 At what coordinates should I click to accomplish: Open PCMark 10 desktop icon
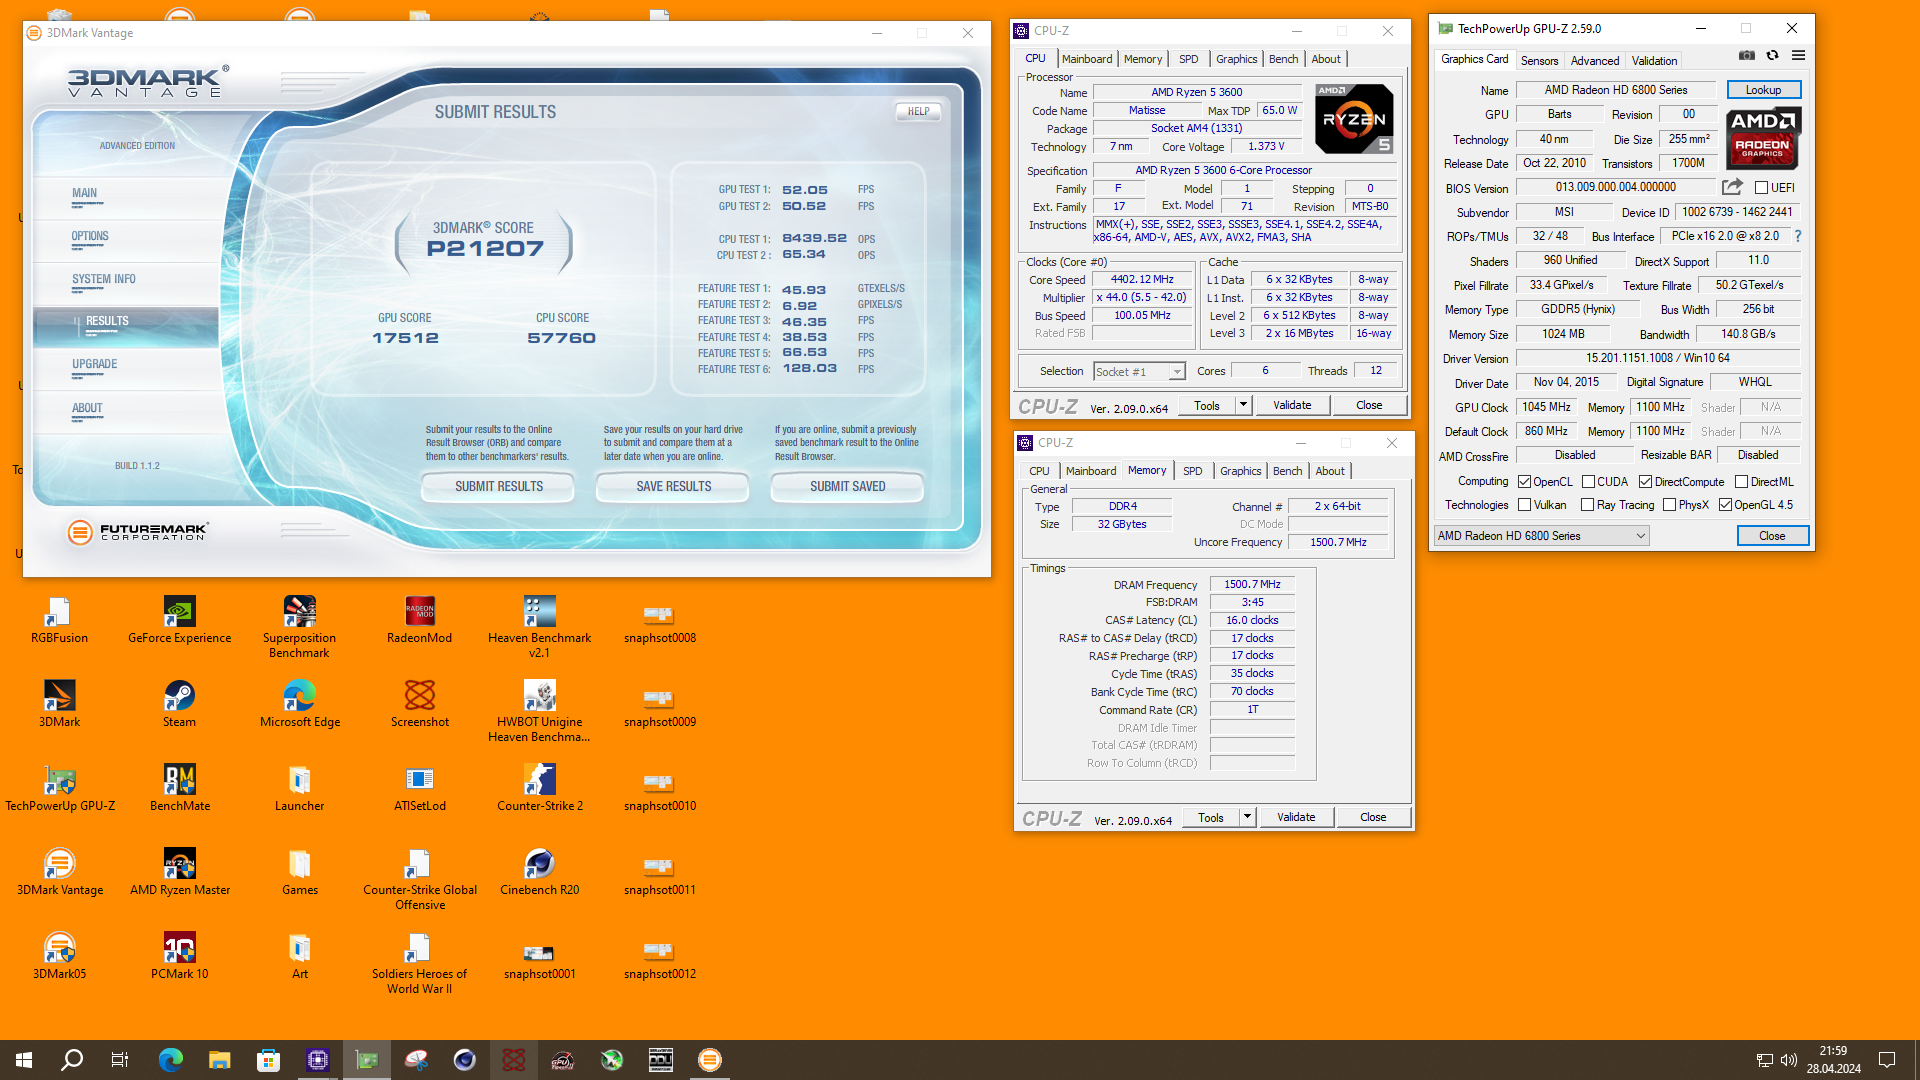(180, 957)
